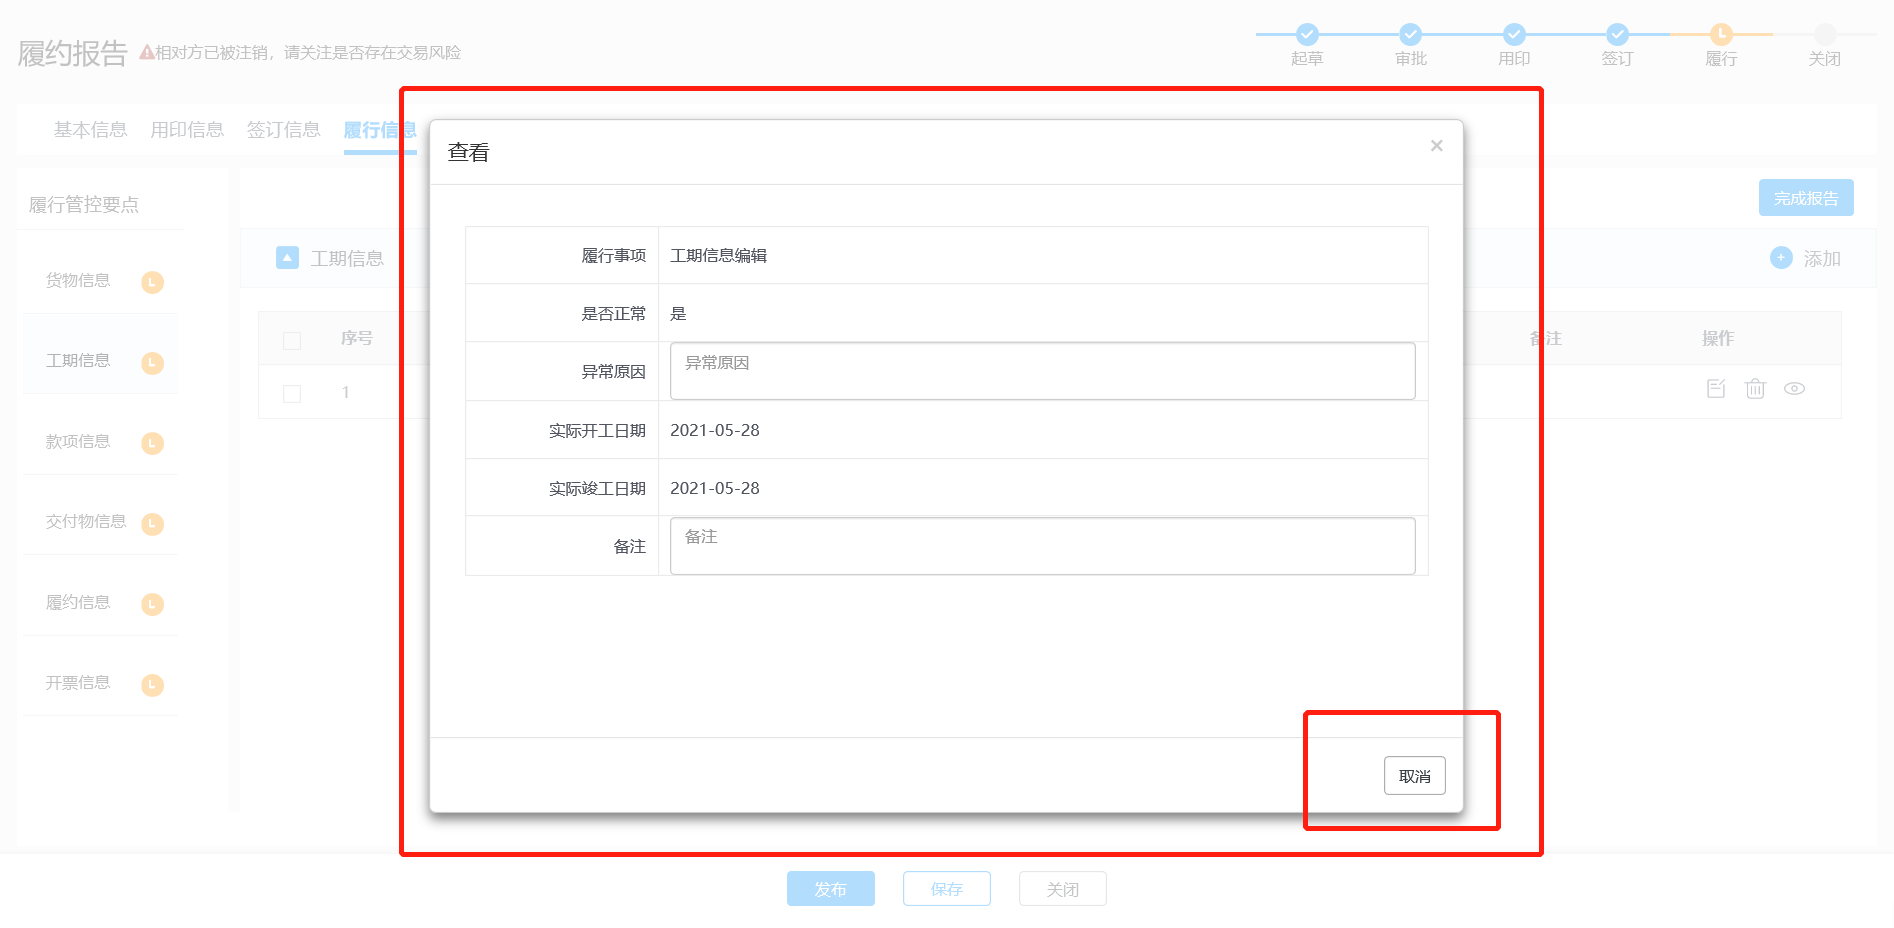The image size is (1894, 928).
Task: Click the trash delete icon in row
Action: [1755, 389]
